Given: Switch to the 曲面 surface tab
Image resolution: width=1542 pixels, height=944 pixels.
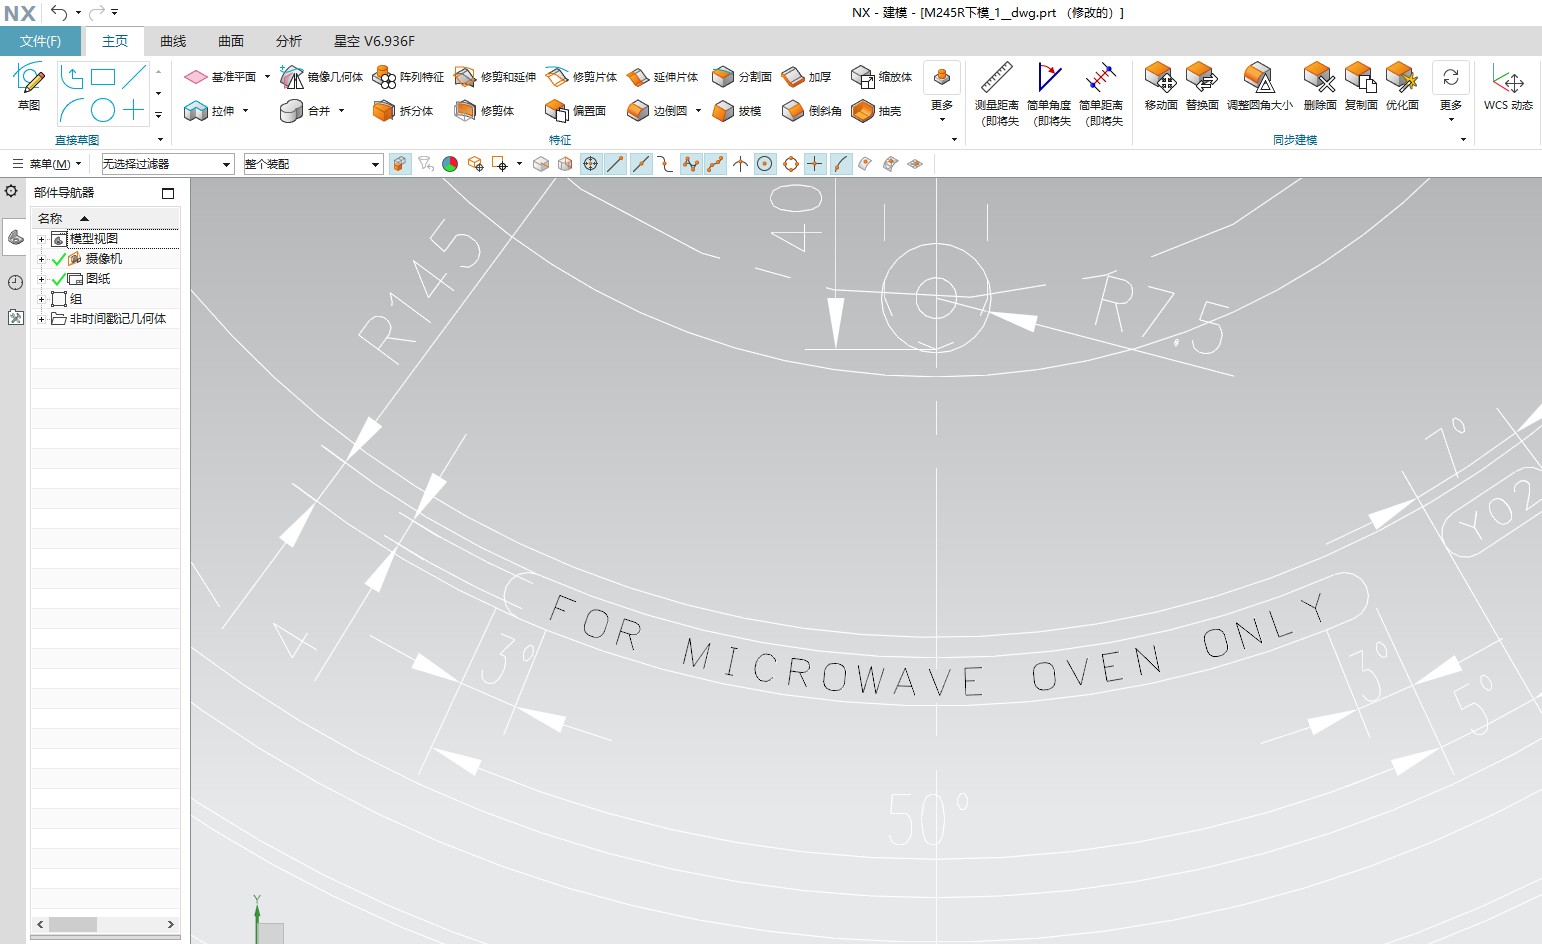Looking at the screenshot, I should coord(231,41).
